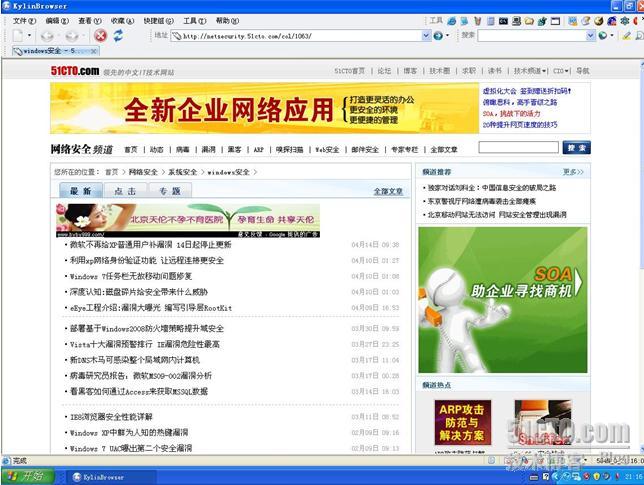Screen dimensions: 644x485
Task: Click the blue 搜索 button
Action: pos(577,147)
